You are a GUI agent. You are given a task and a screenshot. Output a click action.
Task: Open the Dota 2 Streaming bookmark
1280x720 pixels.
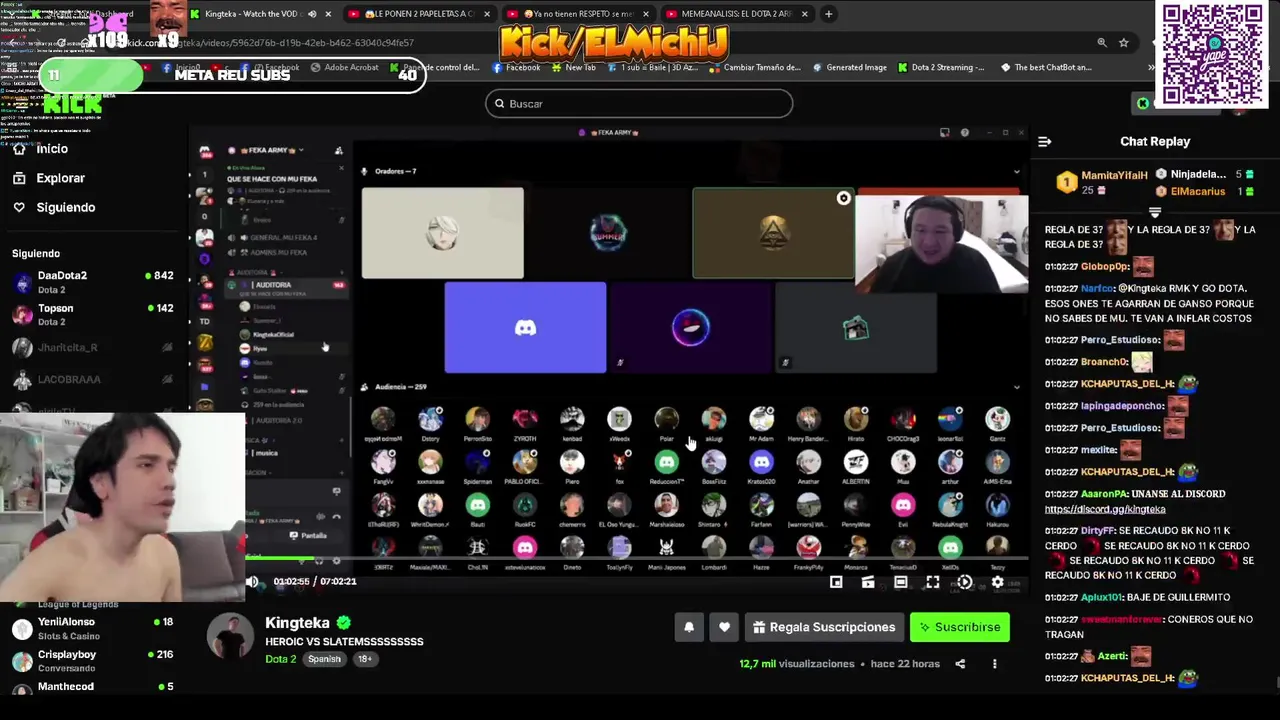[x=942, y=67]
